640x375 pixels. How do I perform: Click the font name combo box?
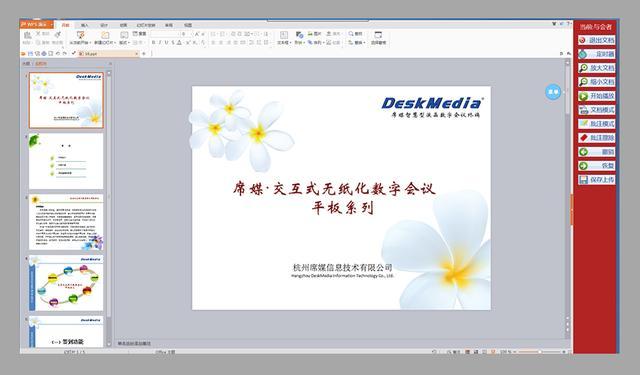pyautogui.click(x=165, y=34)
